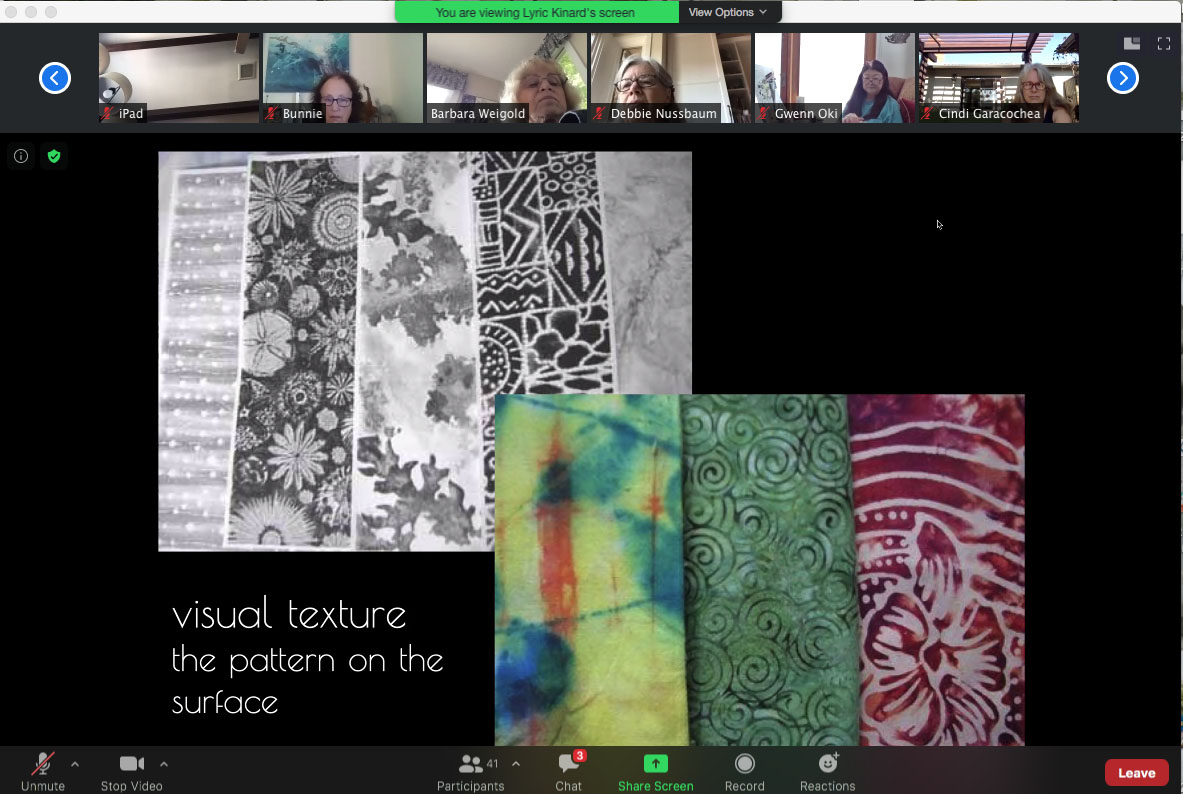Start recording with Record button
The image size is (1183, 794).
[x=744, y=771]
